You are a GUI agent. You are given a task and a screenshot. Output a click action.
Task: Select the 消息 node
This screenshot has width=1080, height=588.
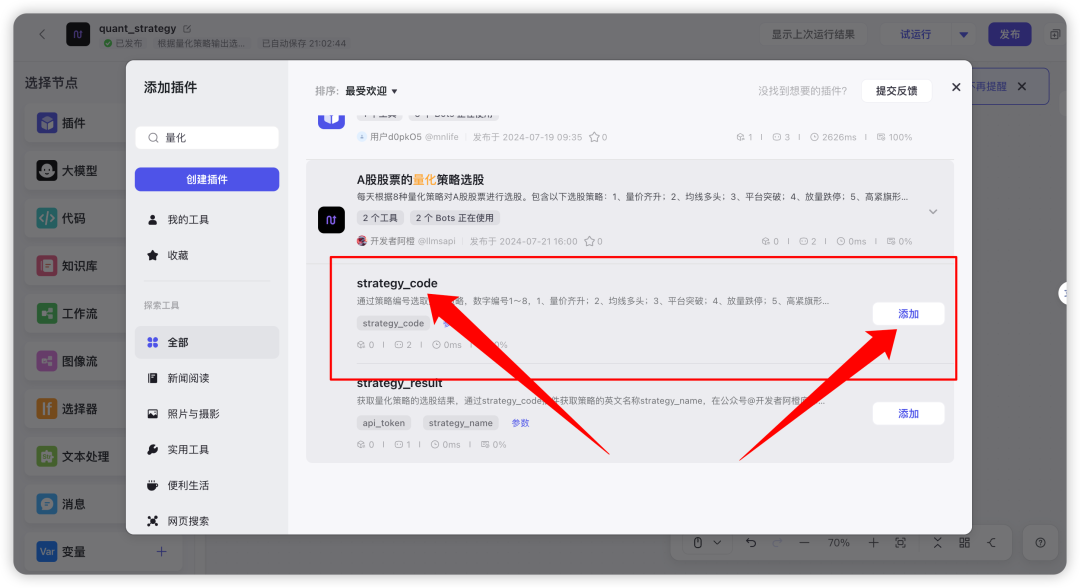pyautogui.click(x=76, y=503)
